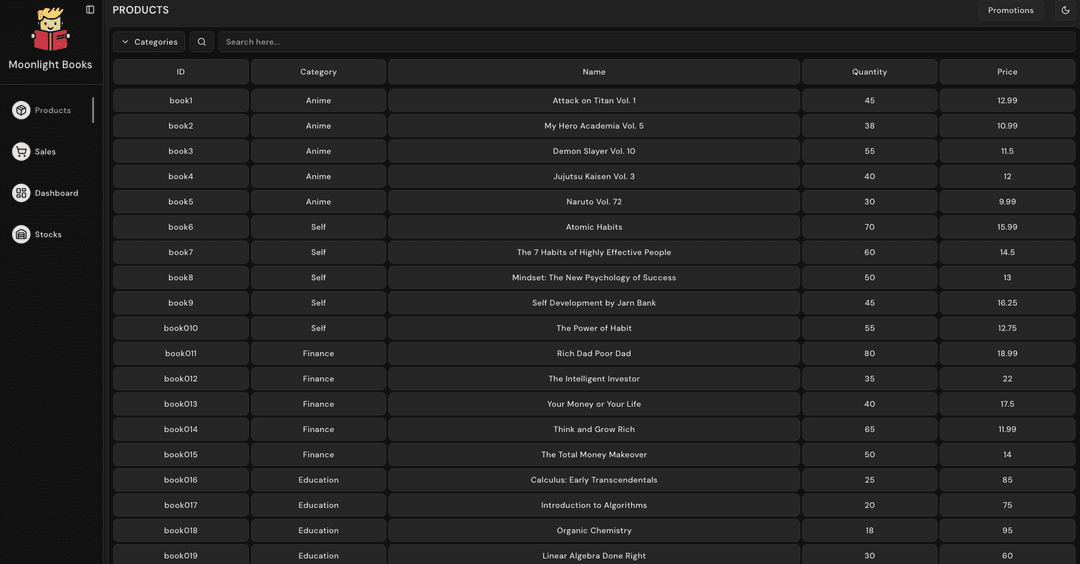
Task: Select 'The Total Money Makeover' cell
Action: pyautogui.click(x=594, y=455)
